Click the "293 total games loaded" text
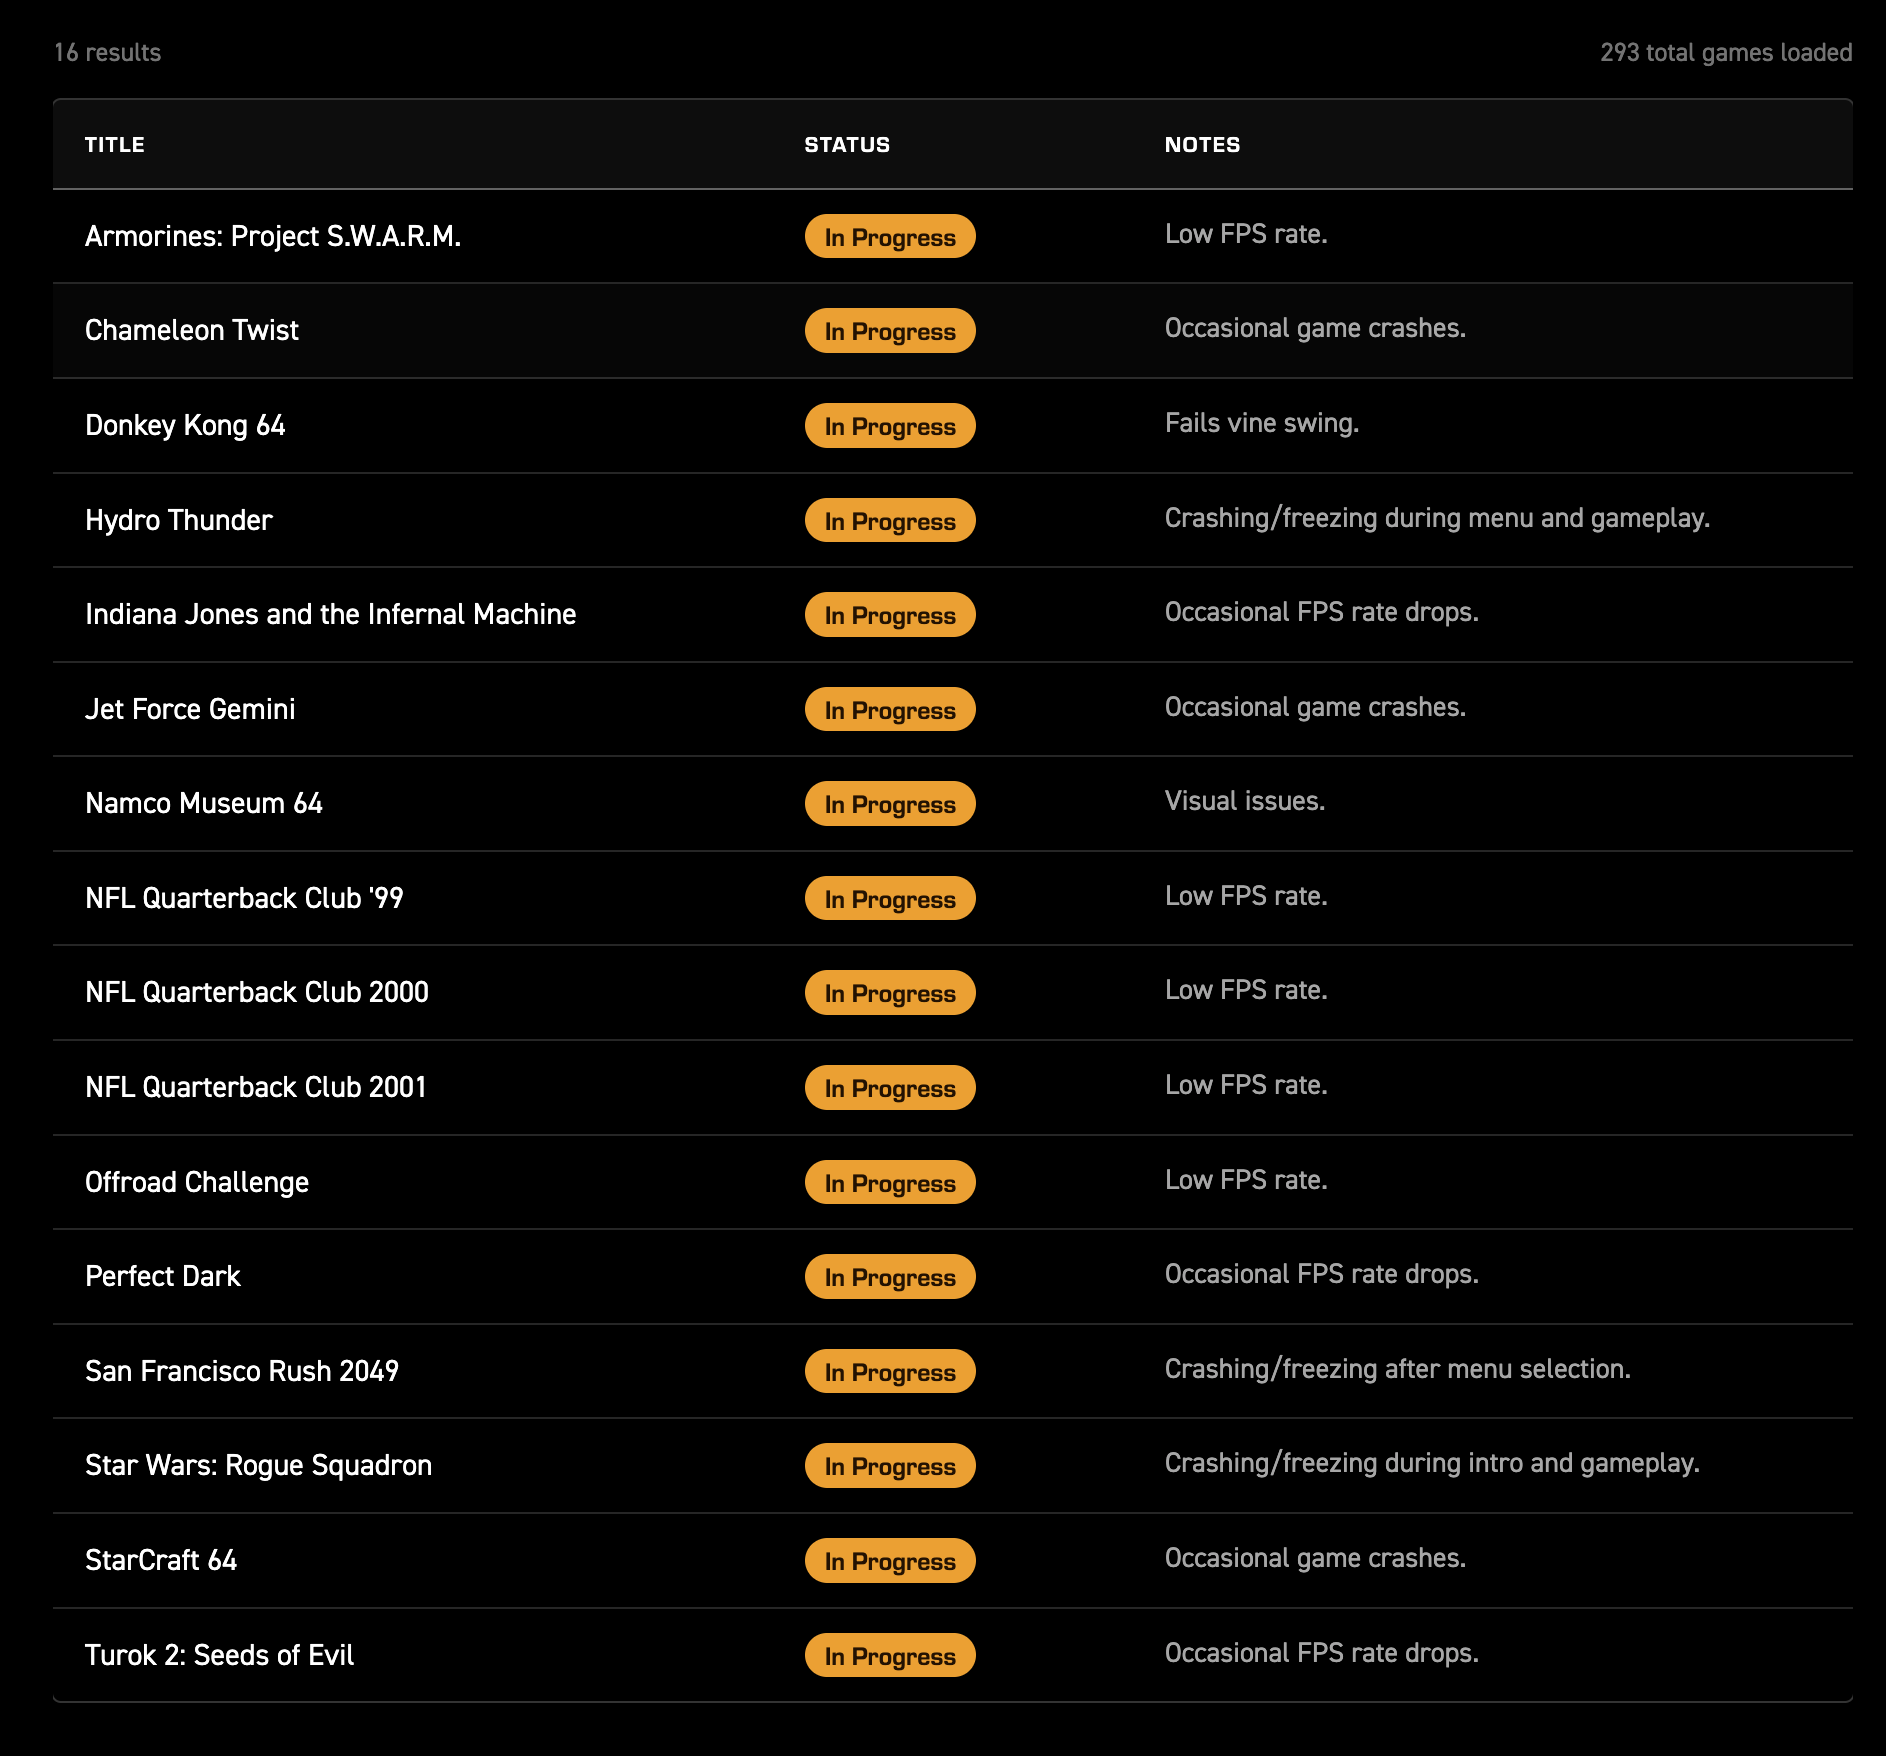This screenshot has width=1886, height=1756. point(1726,52)
